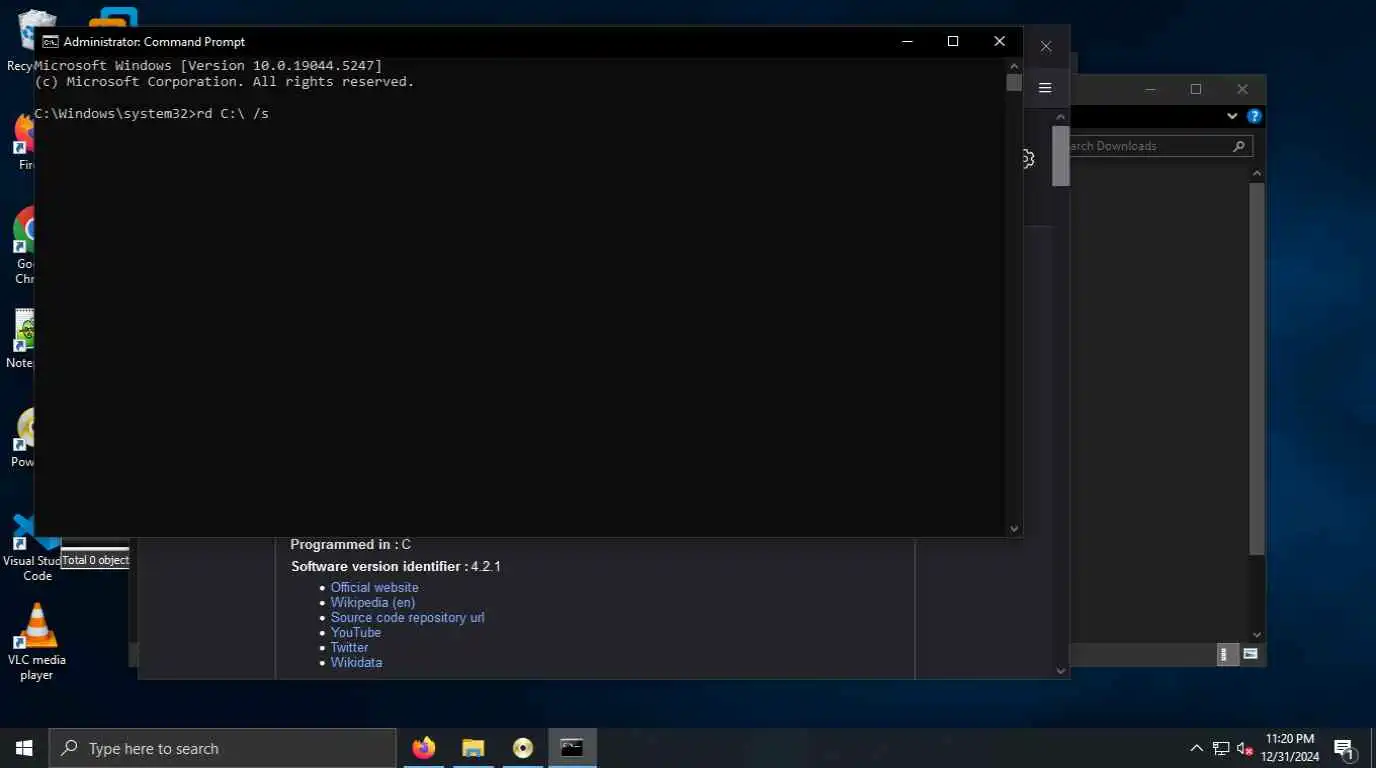This screenshot has height=768, width=1376.
Task: Click the browser page scrollbar thumb
Action: [x=1061, y=155]
